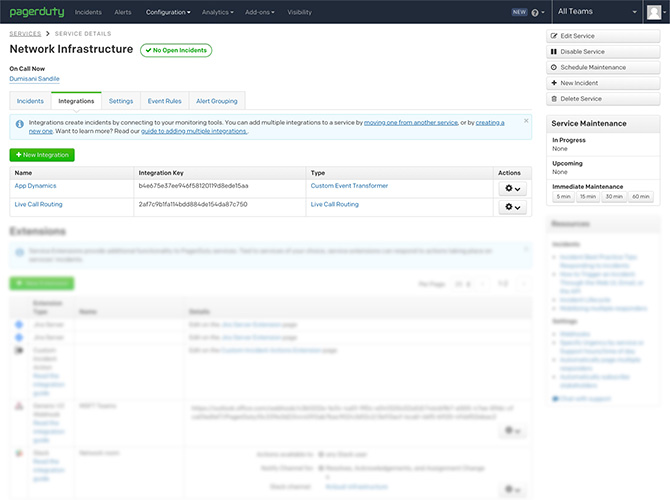Click the Edit Service button
This screenshot has height=500, width=670.
[x=603, y=36]
